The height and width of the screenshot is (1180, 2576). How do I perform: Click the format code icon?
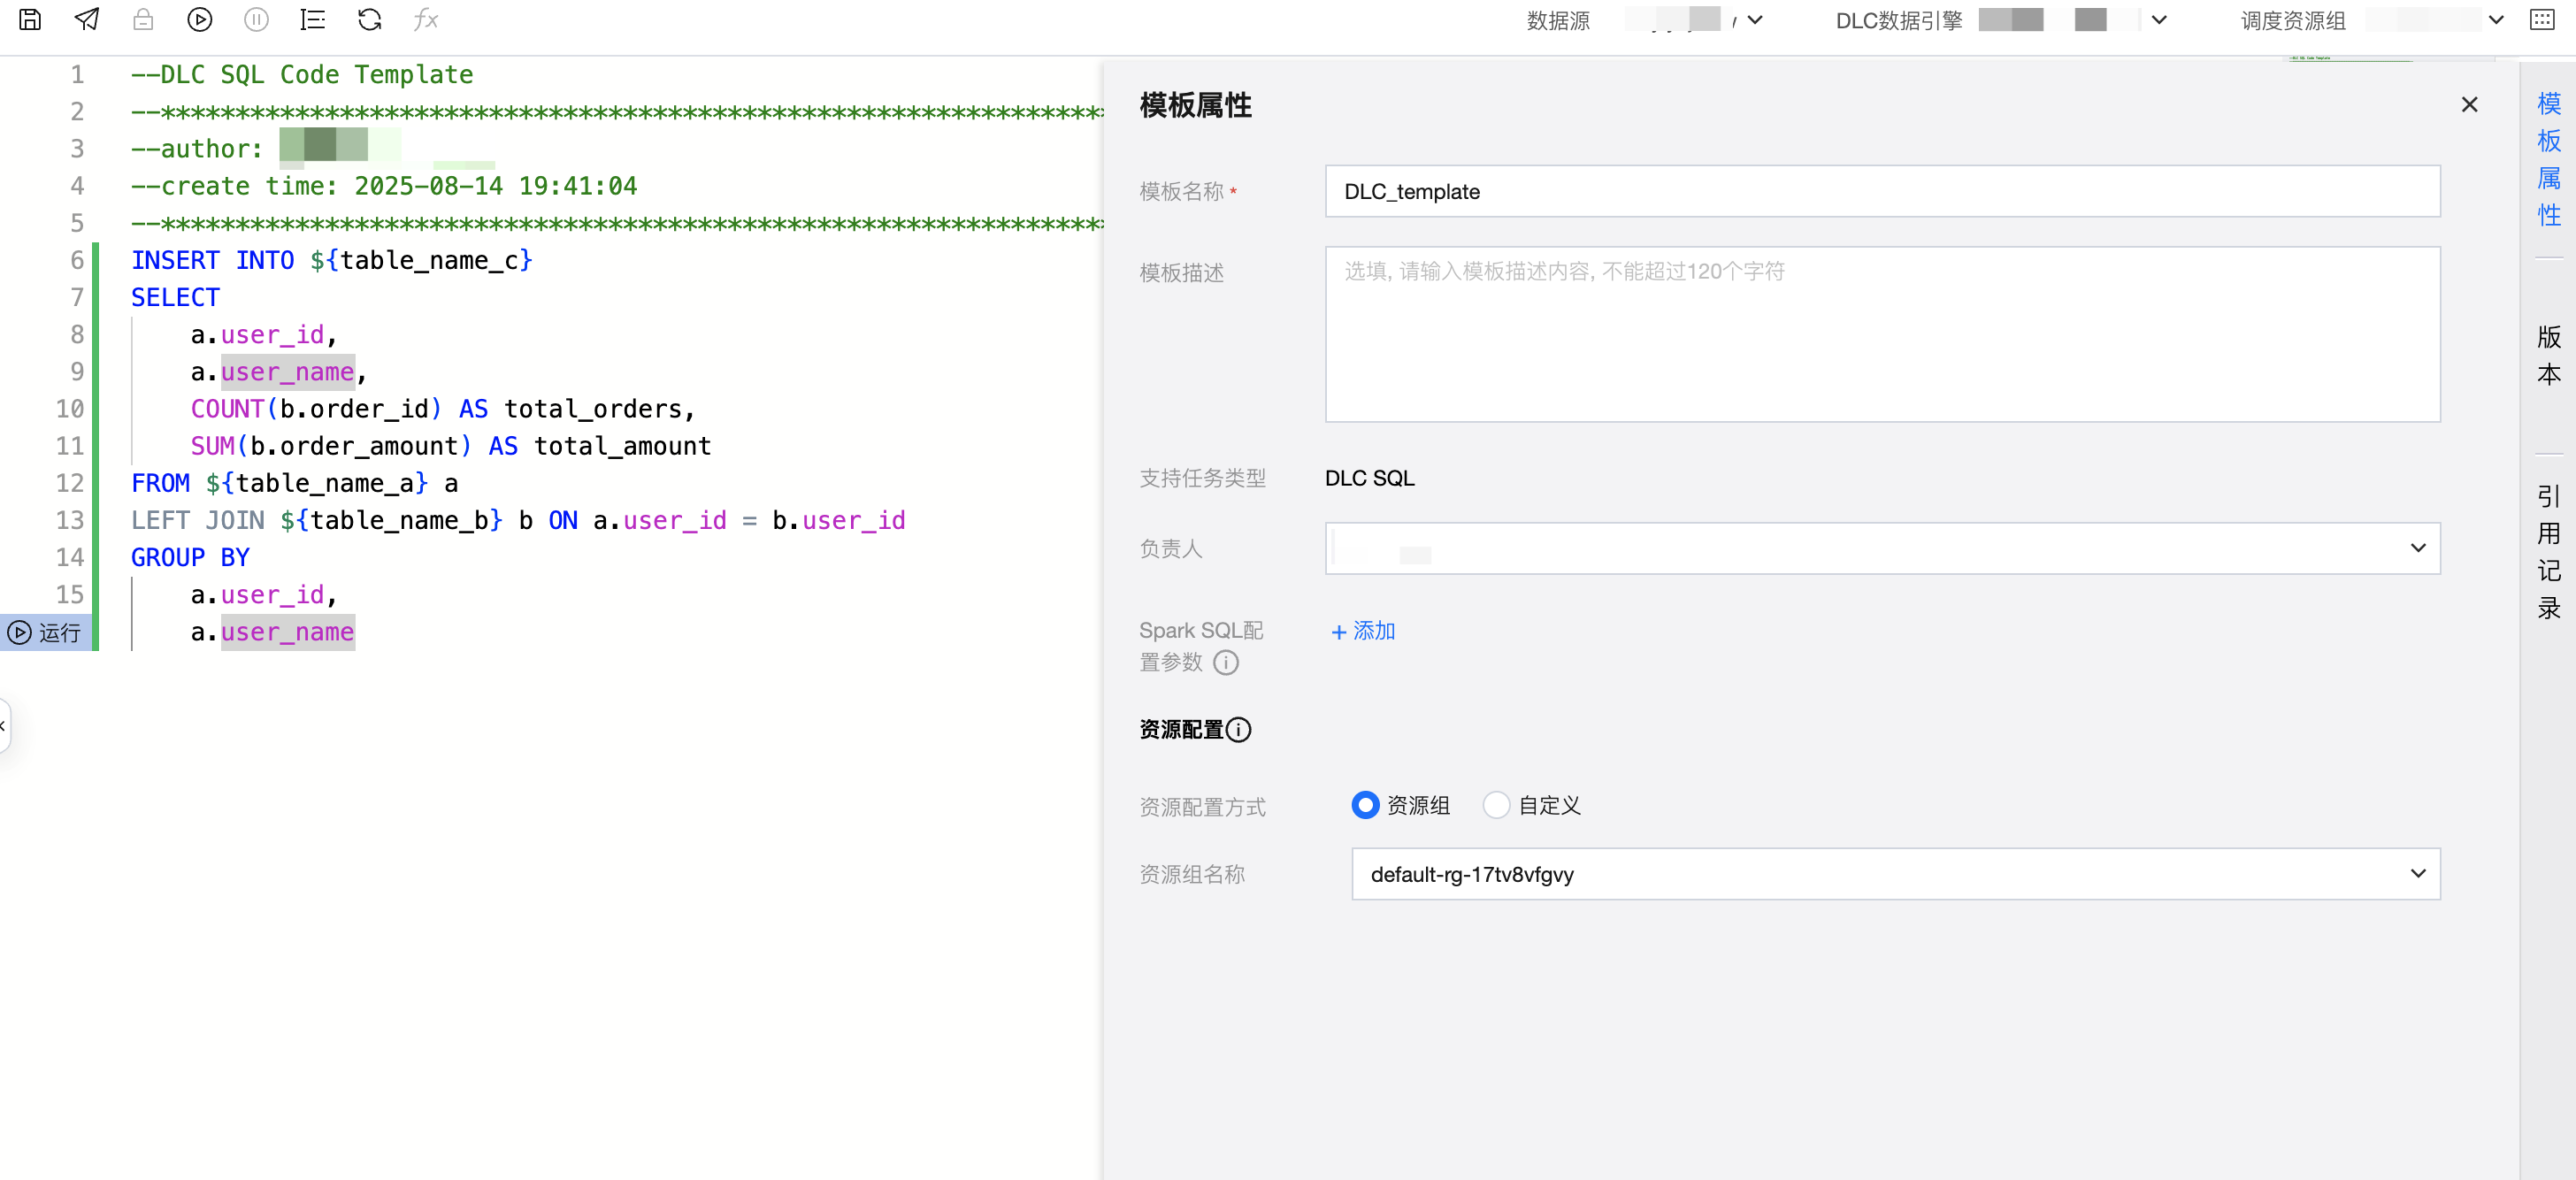click(x=313, y=20)
